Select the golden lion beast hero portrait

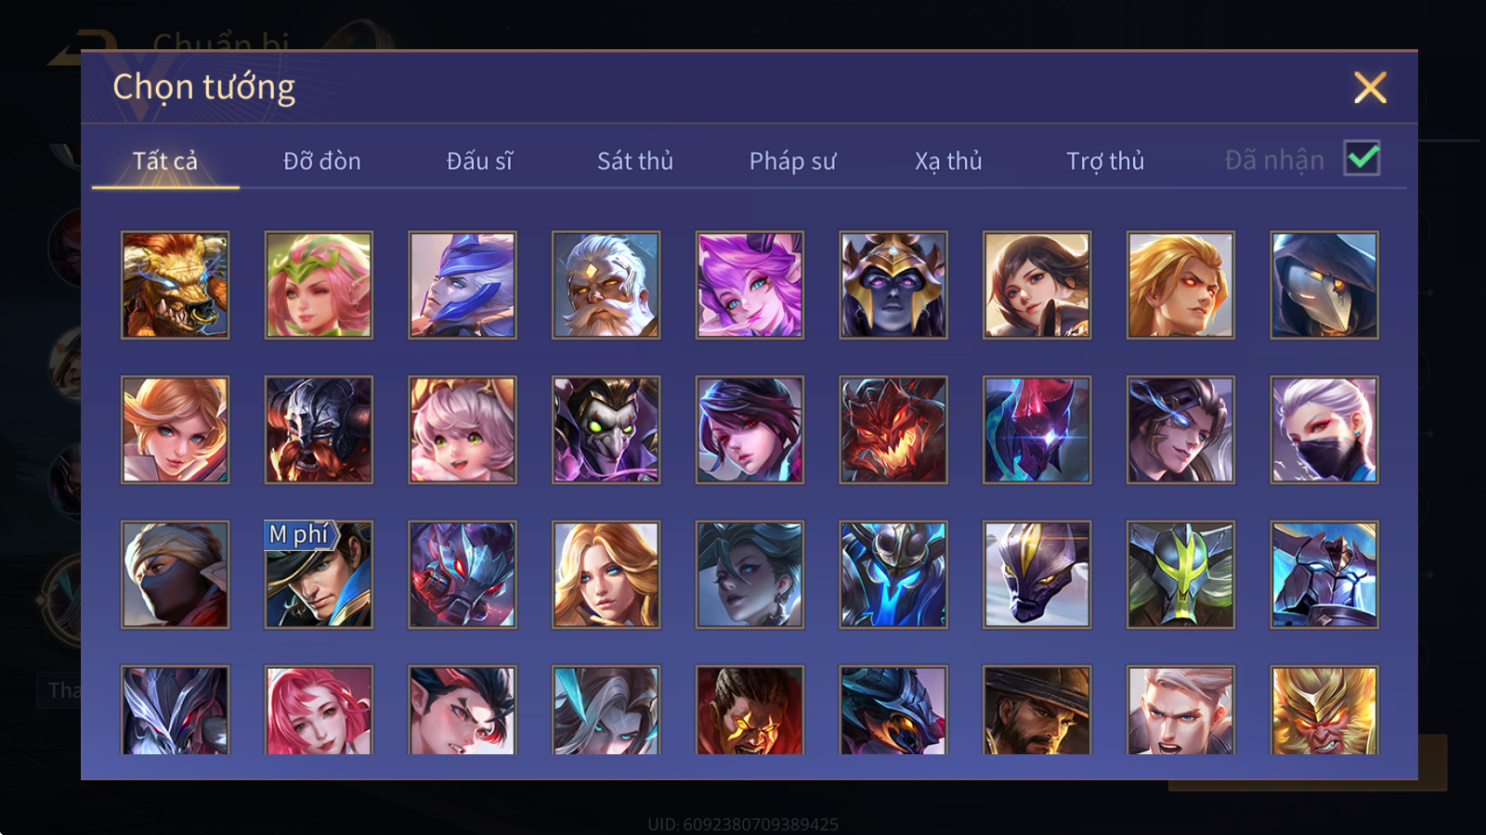[x=175, y=285]
